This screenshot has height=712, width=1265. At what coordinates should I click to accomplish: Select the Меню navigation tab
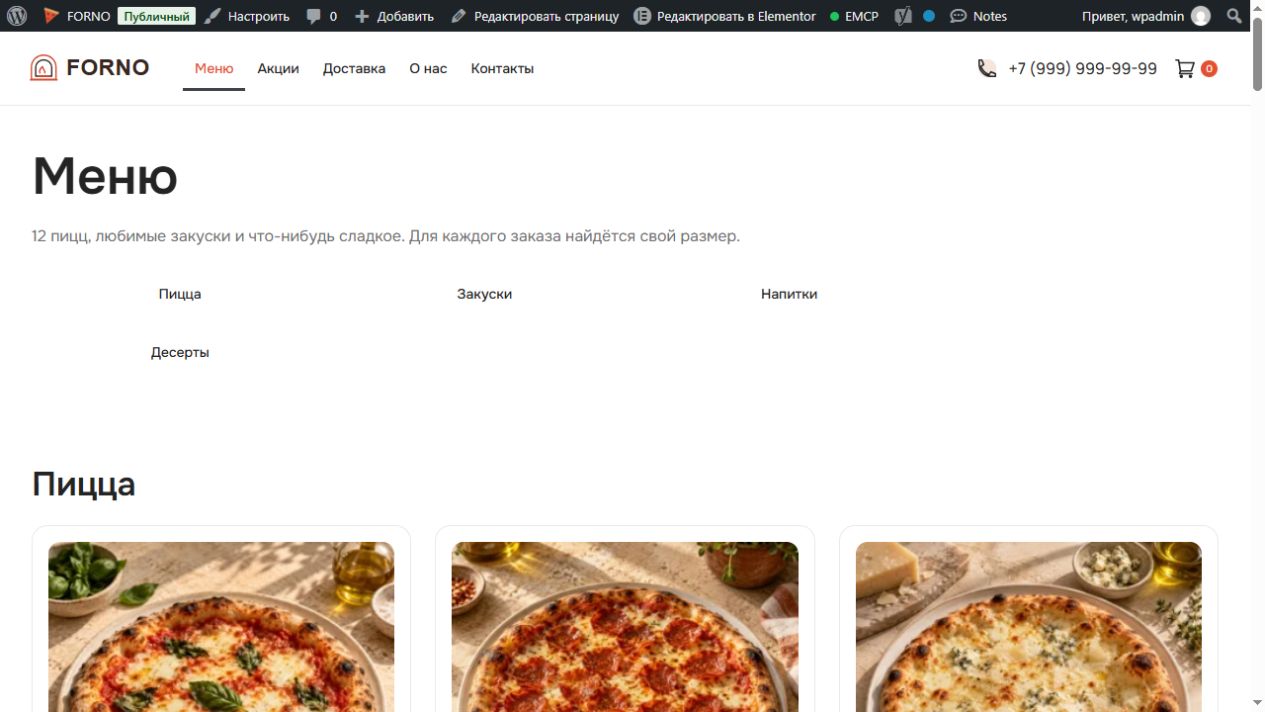[214, 68]
